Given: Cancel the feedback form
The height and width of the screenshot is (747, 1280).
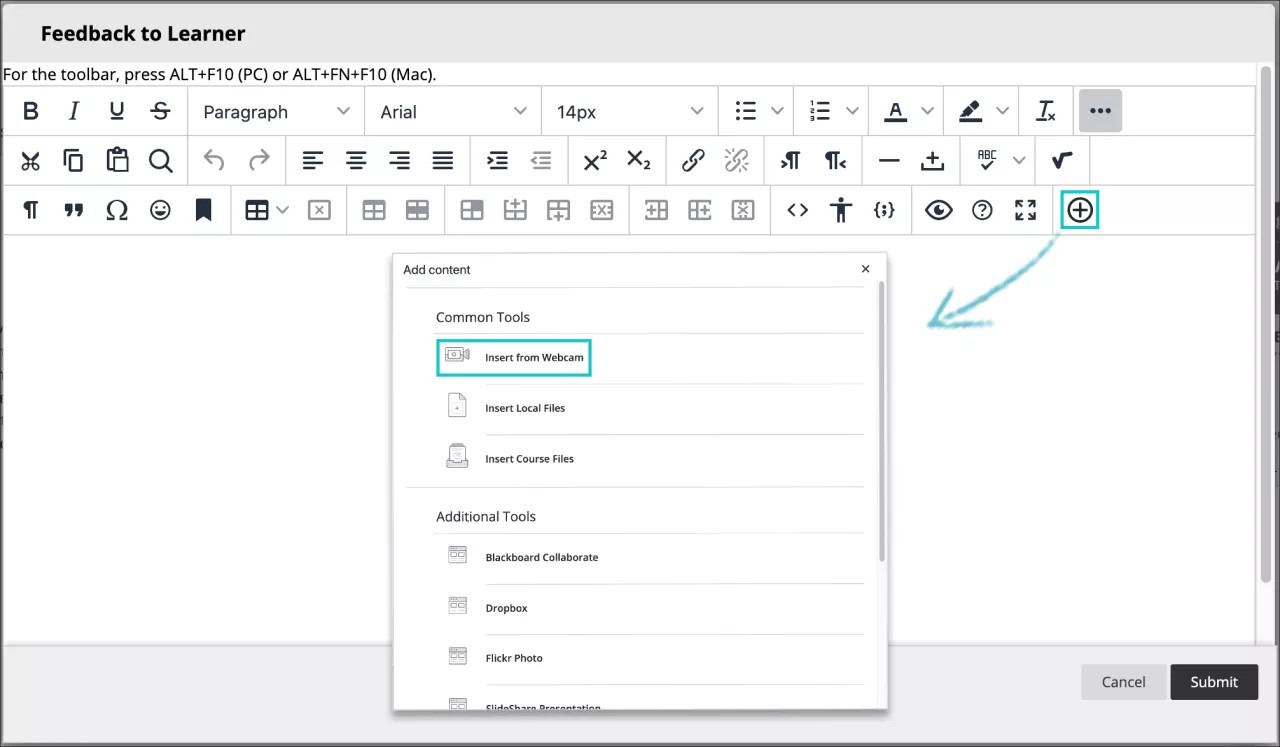Looking at the screenshot, I should 1123,681.
